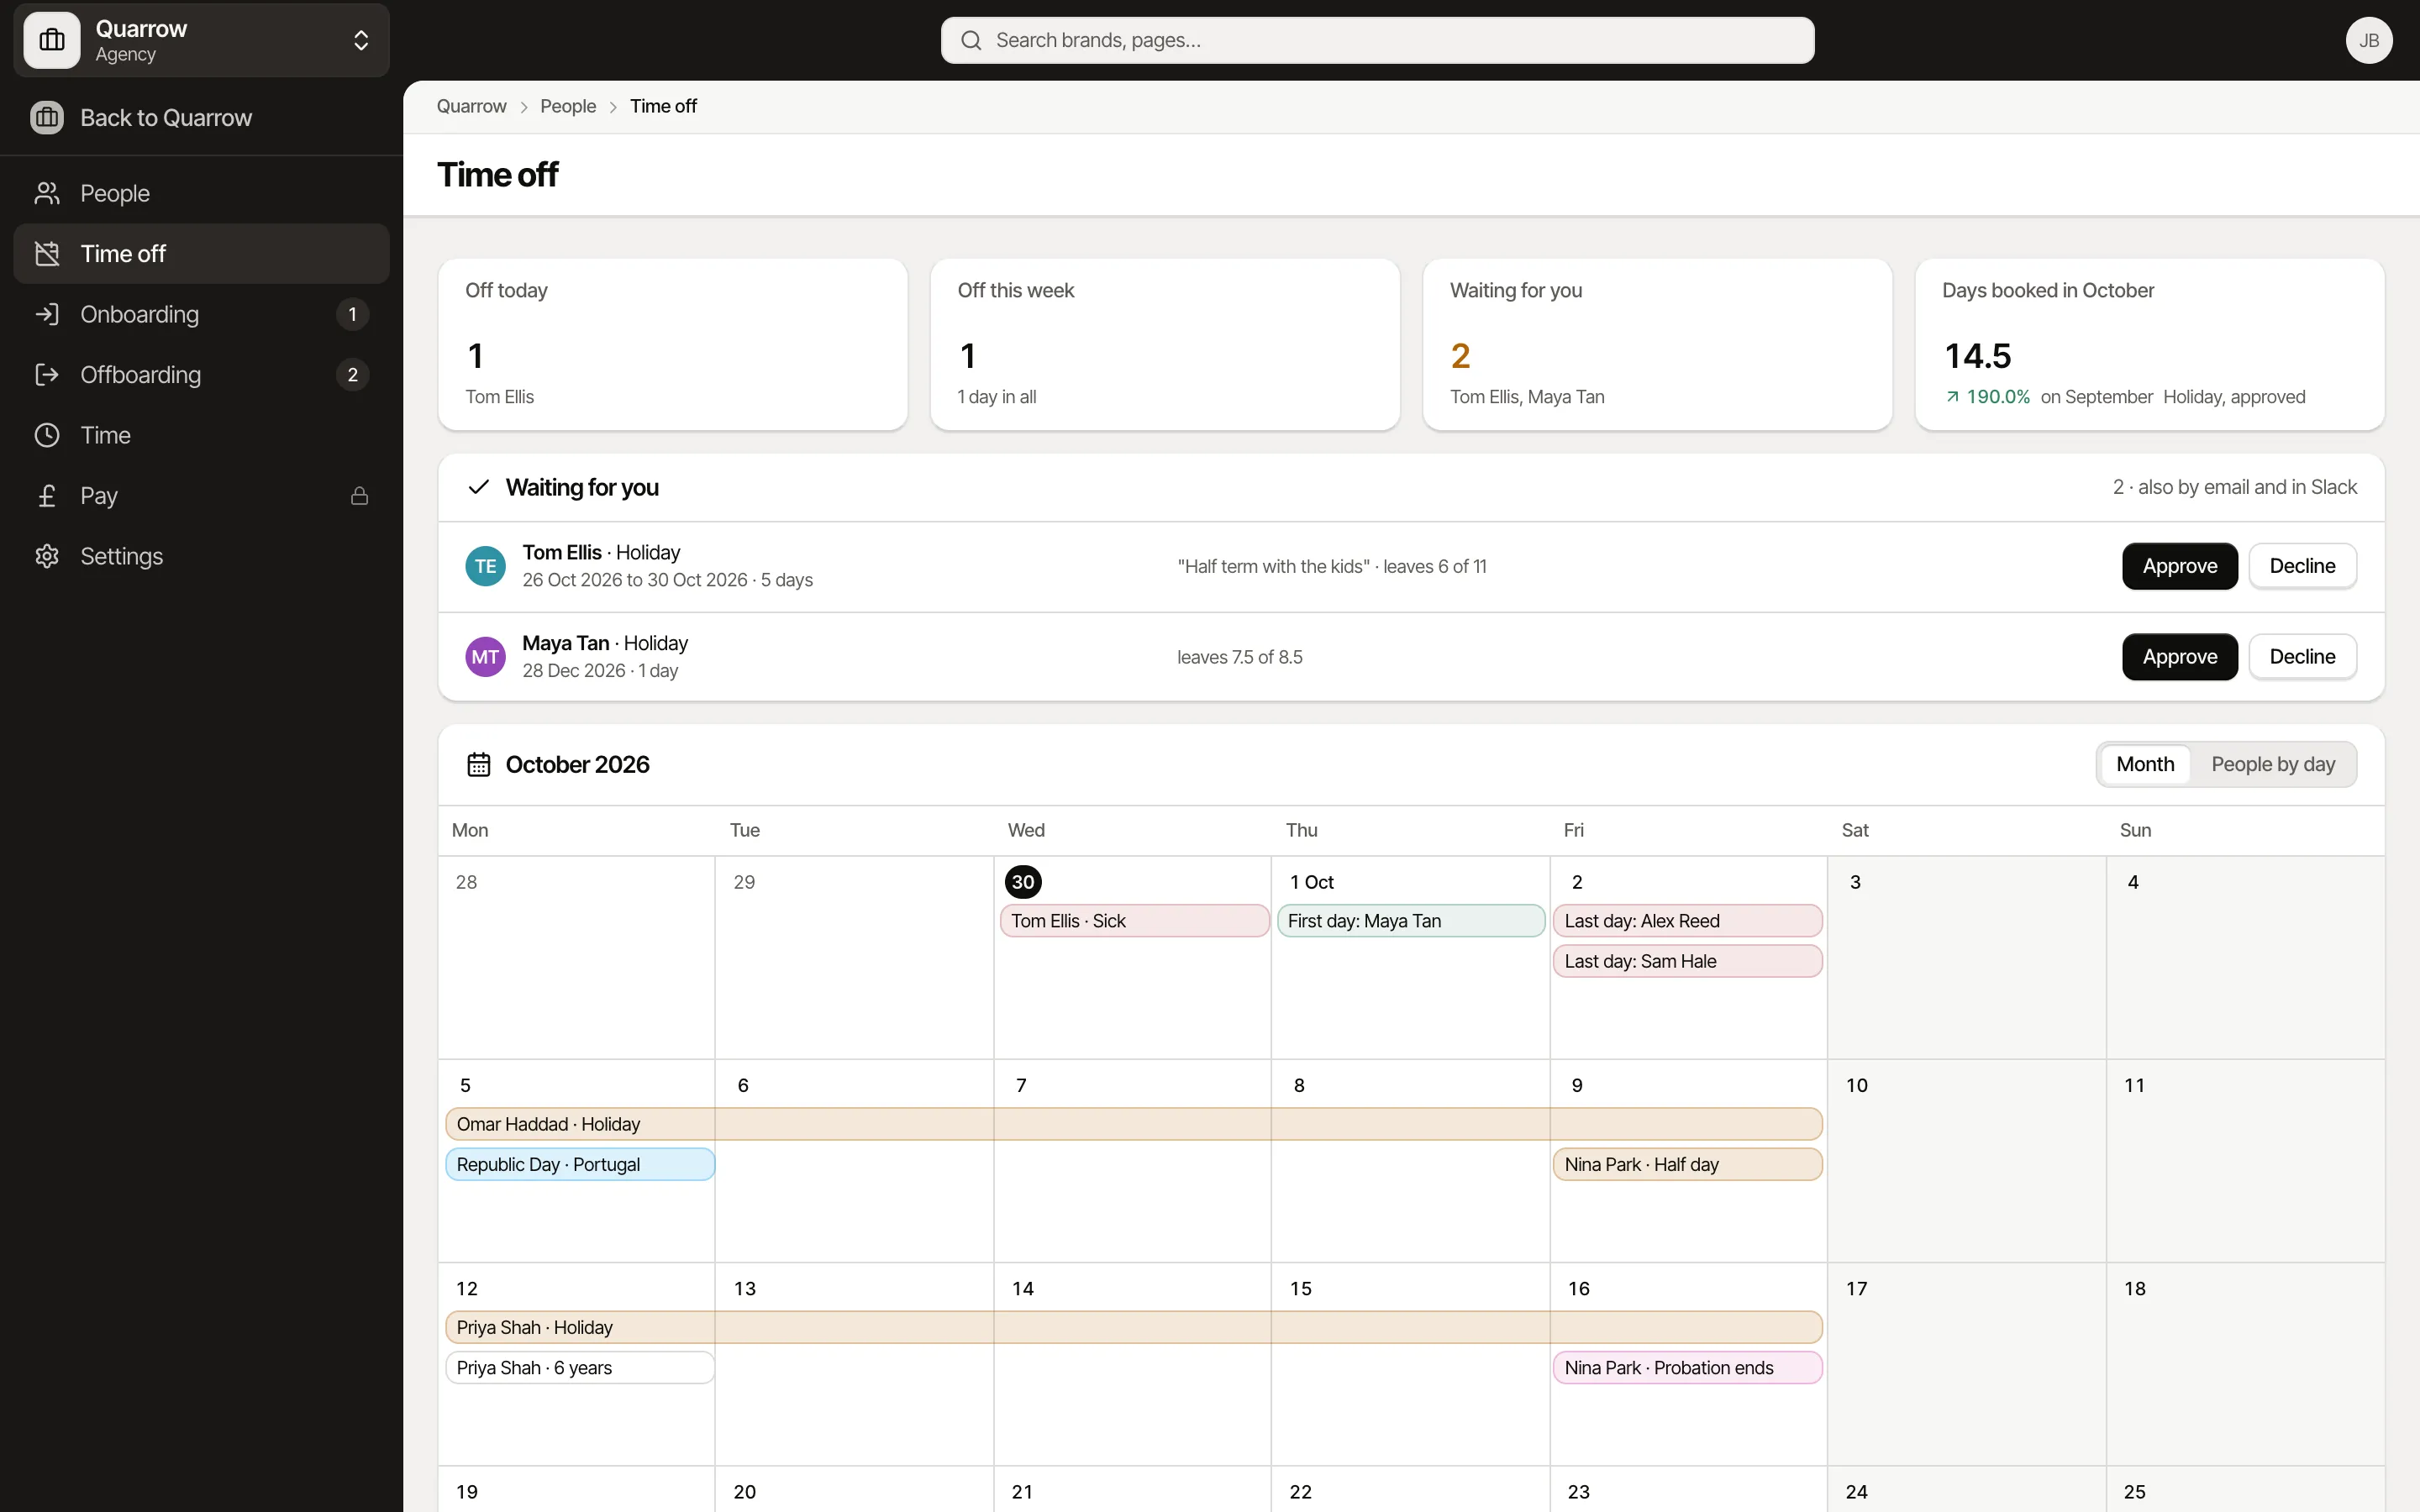Switch calendar to Month view
The image size is (2420, 1512).
click(2145, 765)
